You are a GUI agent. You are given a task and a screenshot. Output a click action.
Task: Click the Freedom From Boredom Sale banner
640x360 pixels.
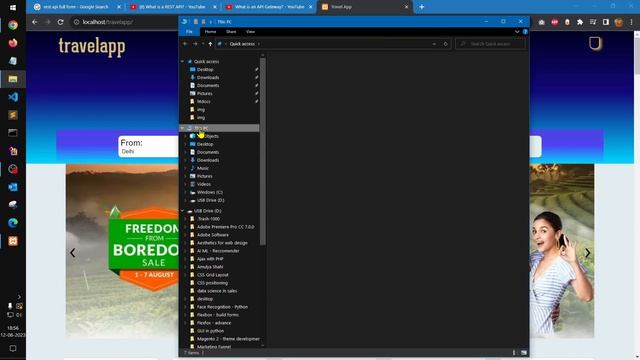(144, 248)
